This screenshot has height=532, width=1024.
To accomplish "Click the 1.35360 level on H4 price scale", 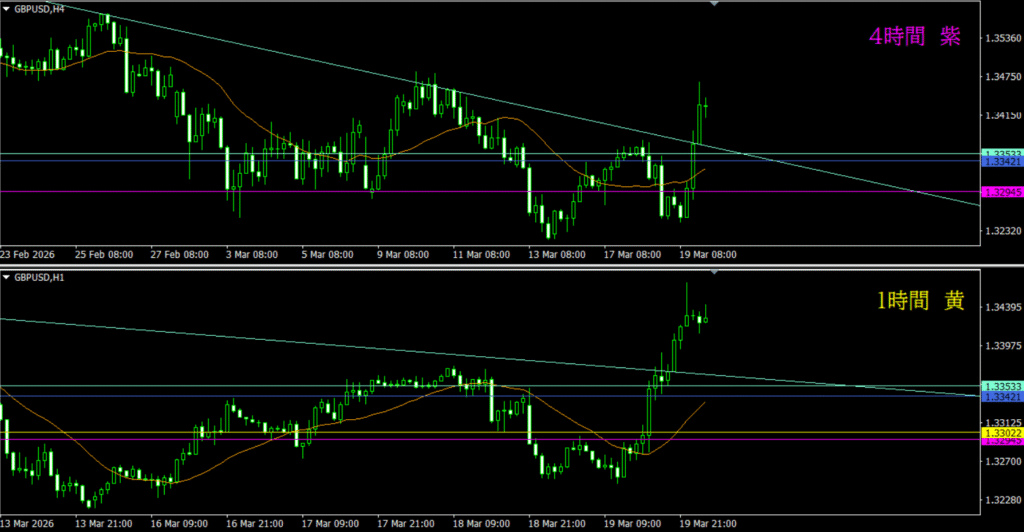I will [1001, 39].
